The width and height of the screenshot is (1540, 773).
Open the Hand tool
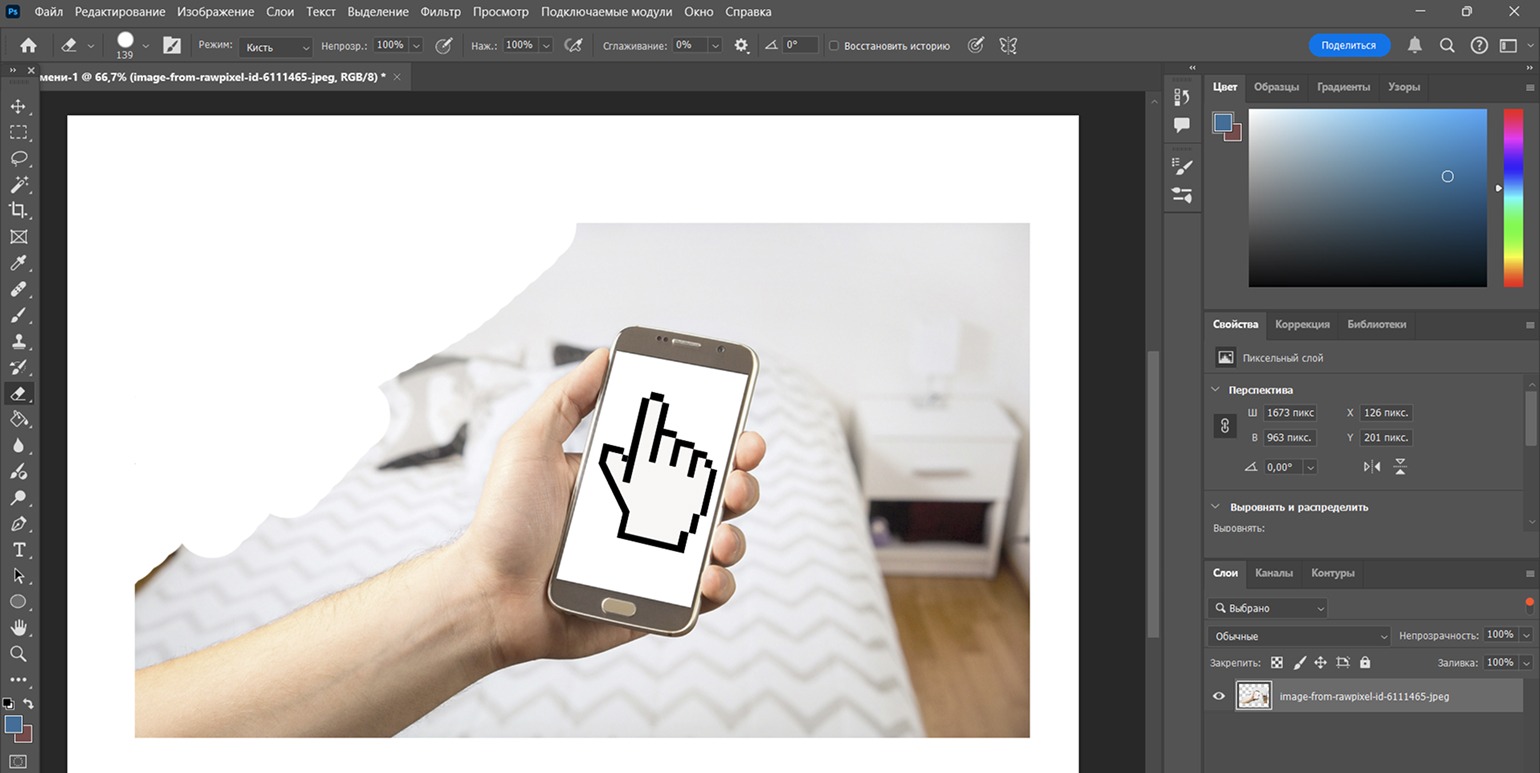tap(18, 627)
